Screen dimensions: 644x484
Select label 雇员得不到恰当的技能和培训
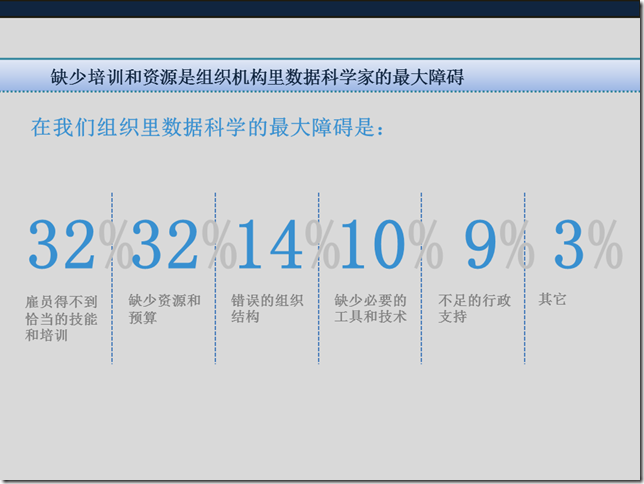61,318
